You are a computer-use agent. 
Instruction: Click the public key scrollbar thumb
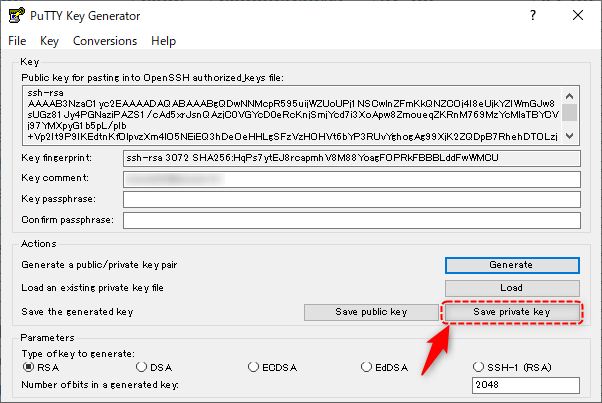point(570,112)
